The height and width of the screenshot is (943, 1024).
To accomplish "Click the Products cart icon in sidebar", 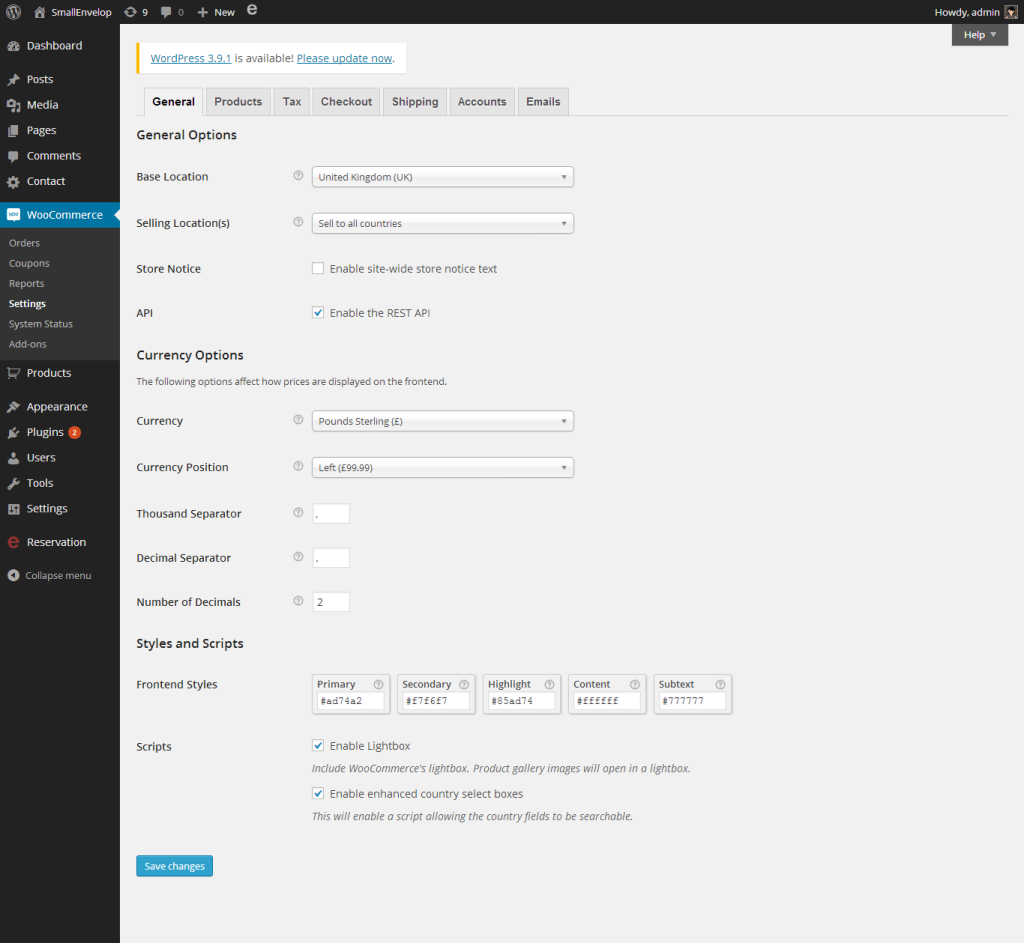I will [x=13, y=373].
